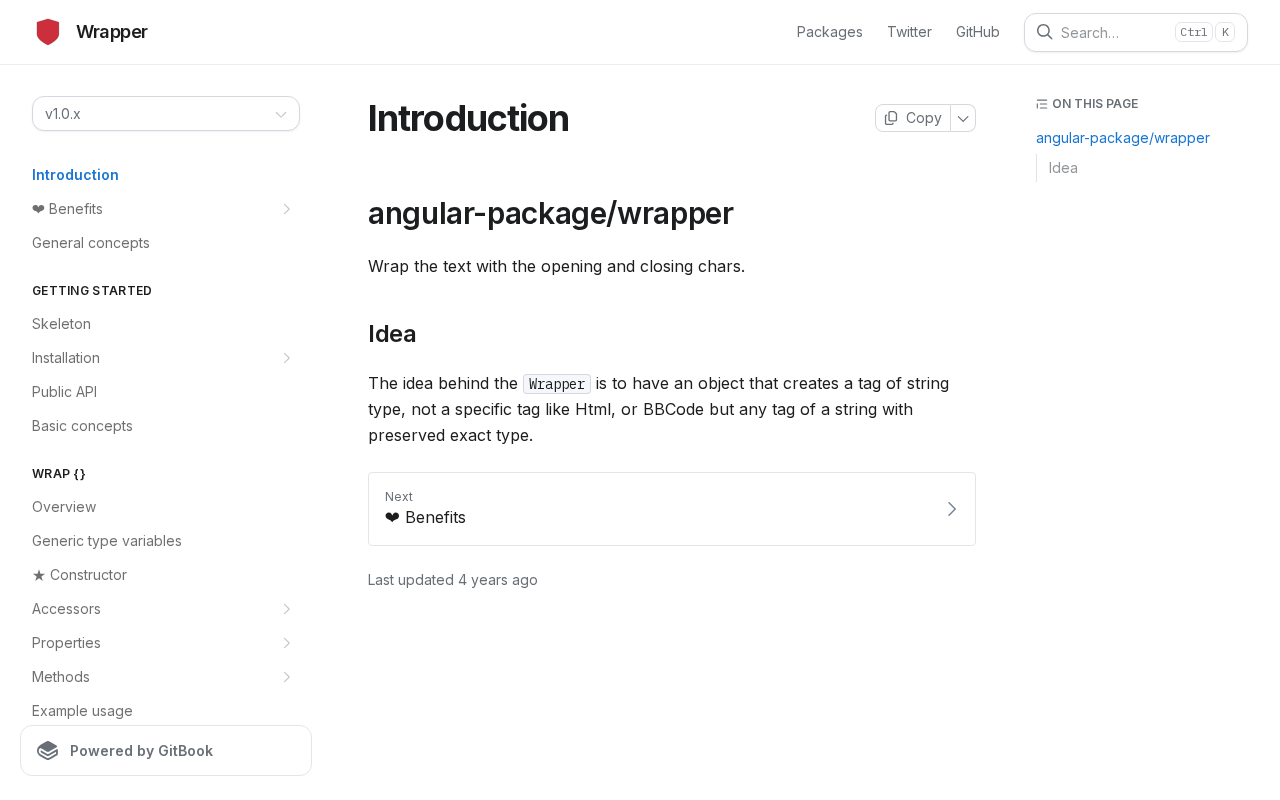Expand the Methods sidebar section
This screenshot has height=800, width=1280.
[286, 677]
